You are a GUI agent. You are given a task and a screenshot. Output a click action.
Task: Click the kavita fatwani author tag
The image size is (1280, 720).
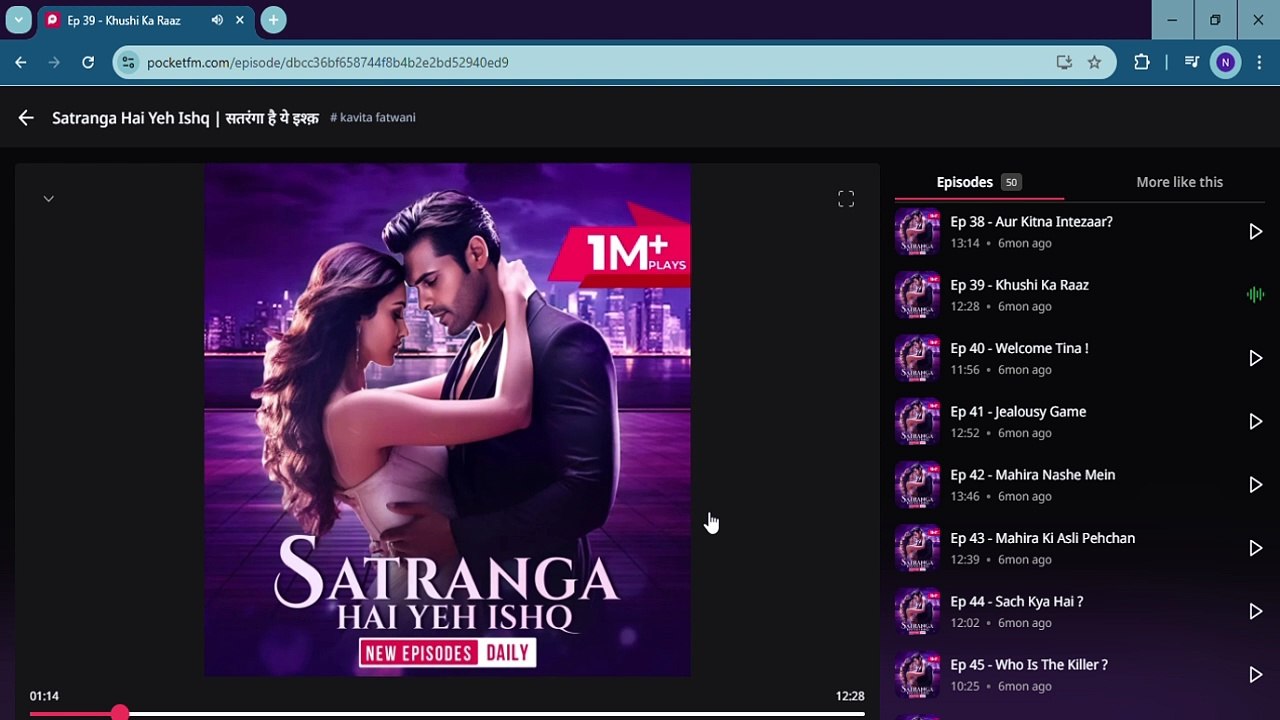373,118
